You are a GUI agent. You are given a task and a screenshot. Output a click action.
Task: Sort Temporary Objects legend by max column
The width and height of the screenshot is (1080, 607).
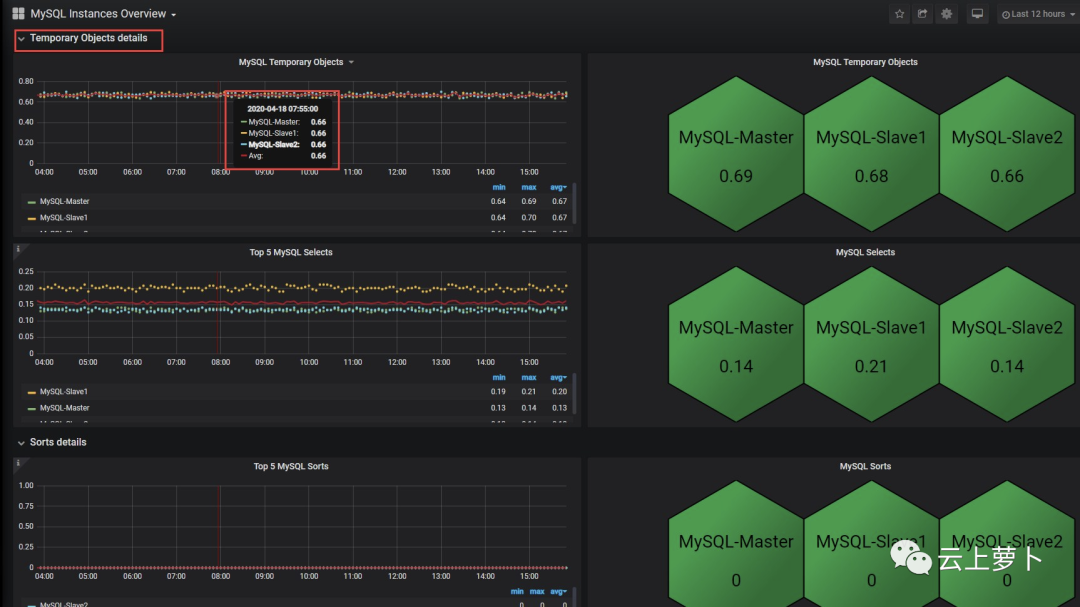click(528, 187)
